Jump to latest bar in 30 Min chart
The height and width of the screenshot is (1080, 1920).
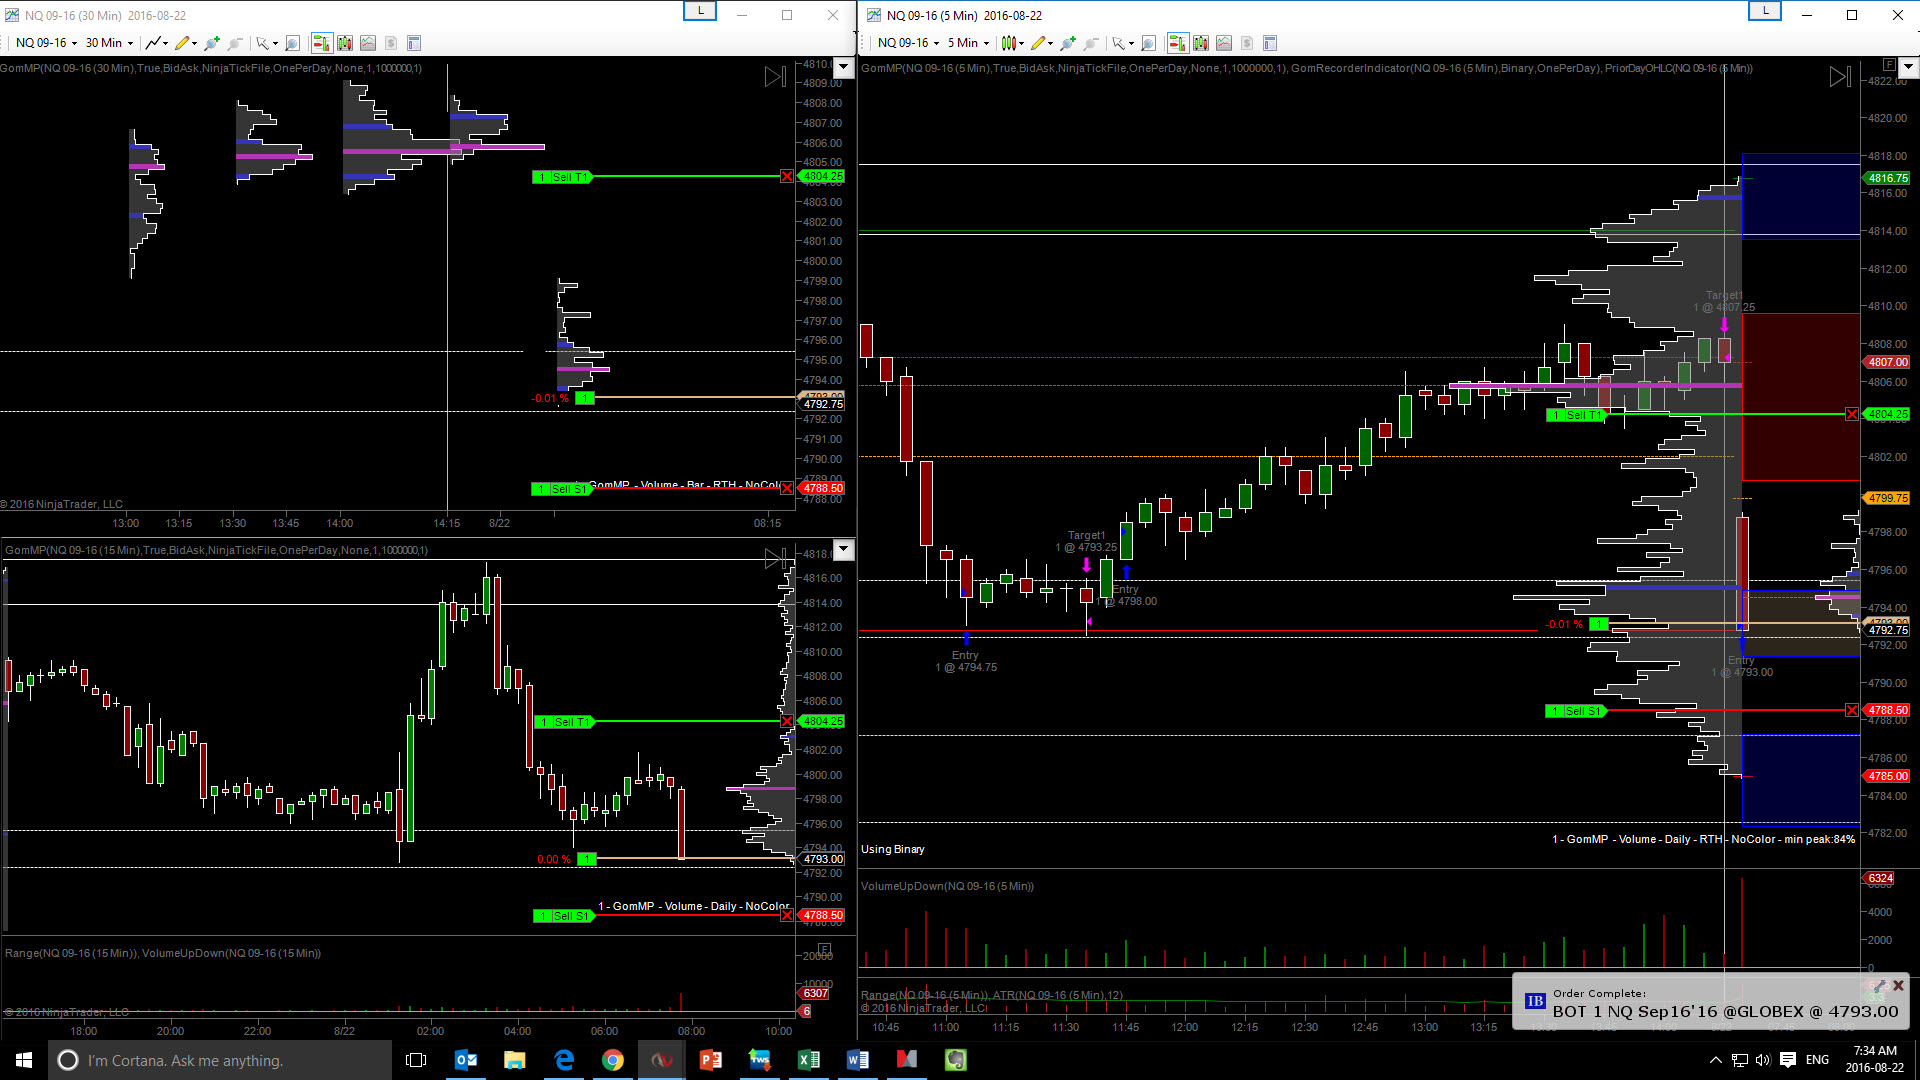pyautogui.click(x=775, y=77)
